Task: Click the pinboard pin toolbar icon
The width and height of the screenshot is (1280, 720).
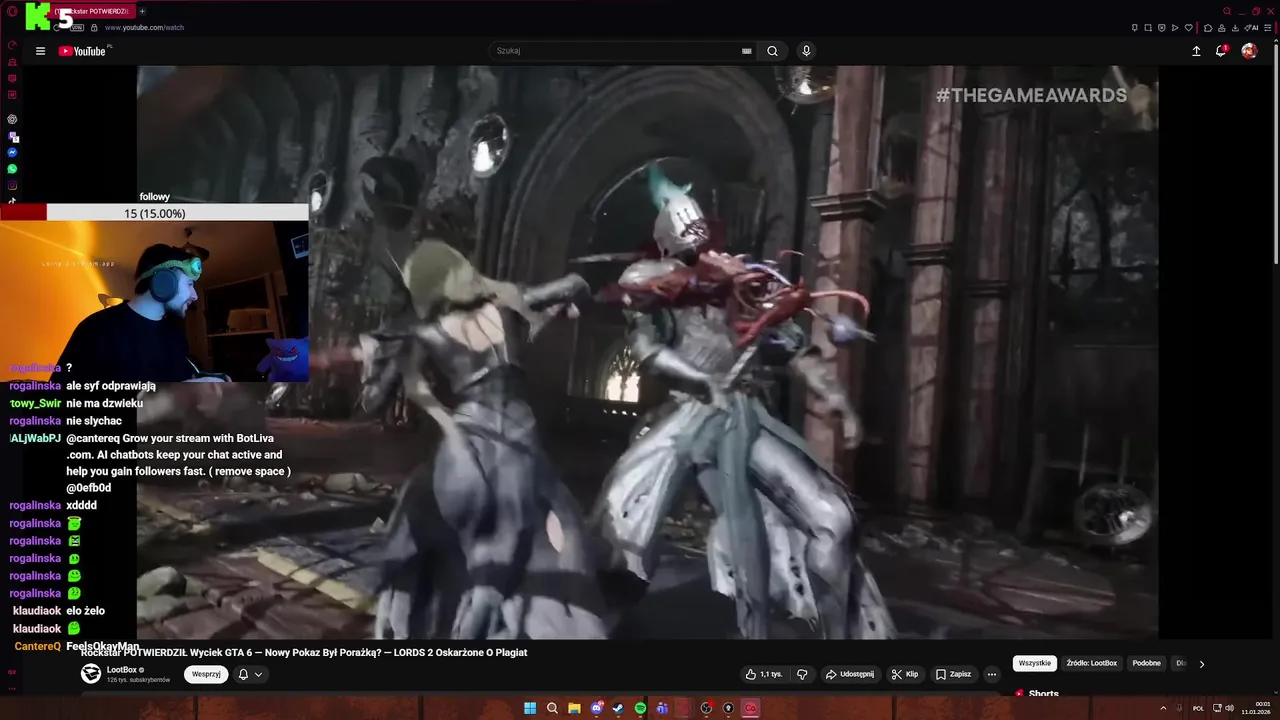Action: 1135,27
